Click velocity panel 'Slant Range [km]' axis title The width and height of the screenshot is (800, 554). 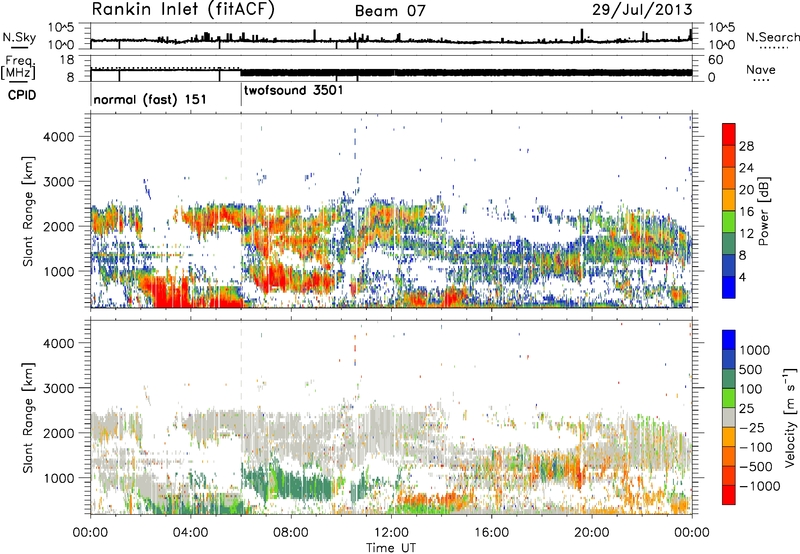(28, 418)
